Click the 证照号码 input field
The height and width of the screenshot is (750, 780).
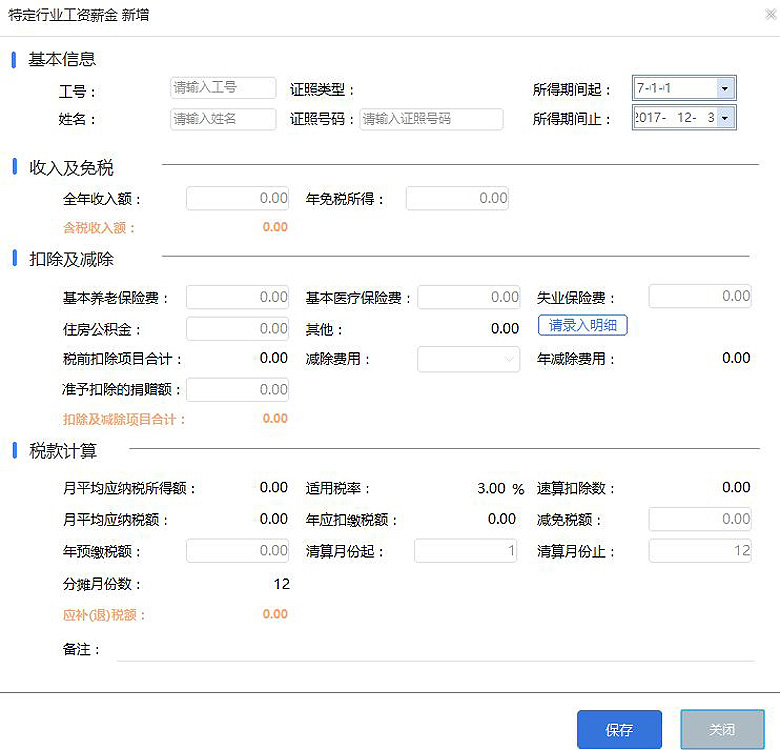[x=431, y=119]
